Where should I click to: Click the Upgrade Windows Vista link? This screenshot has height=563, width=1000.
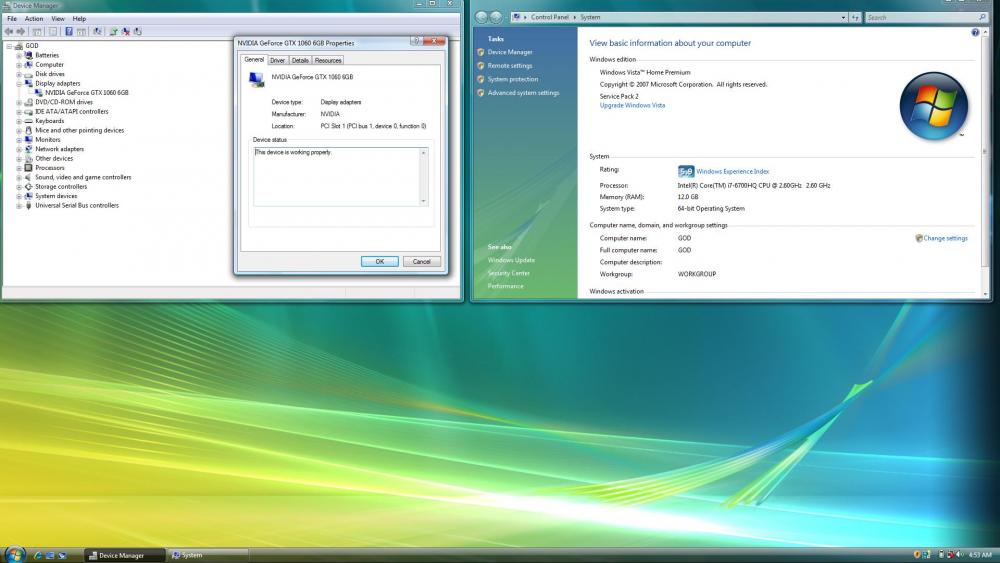632,105
